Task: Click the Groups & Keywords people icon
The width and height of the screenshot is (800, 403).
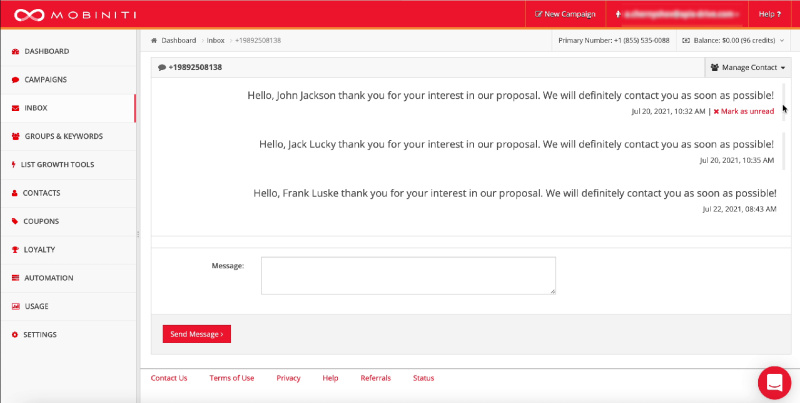Action: [14, 136]
